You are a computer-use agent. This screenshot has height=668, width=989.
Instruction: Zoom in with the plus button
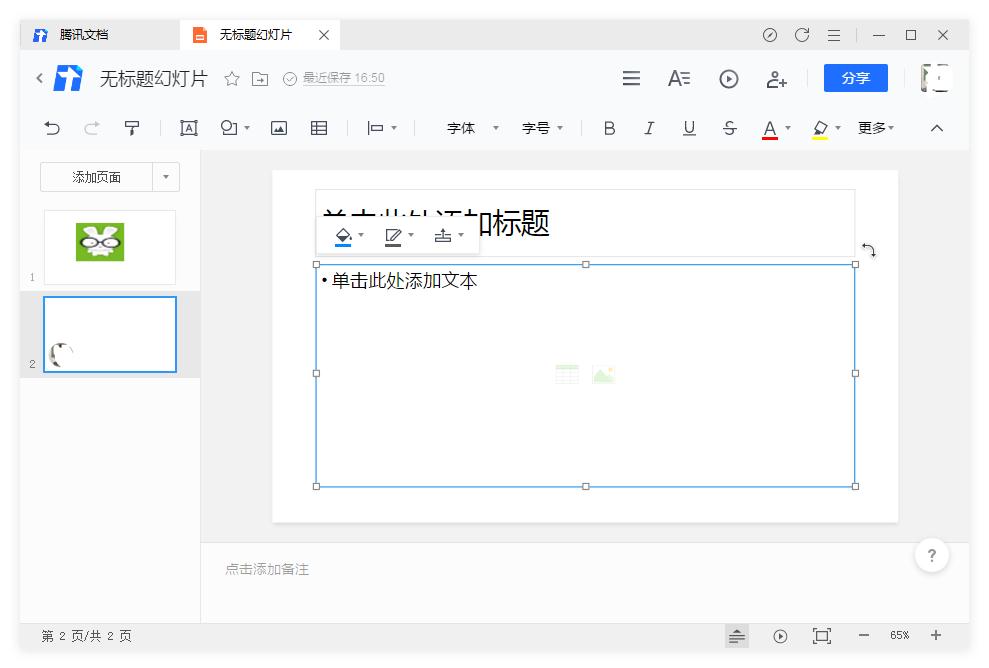pyautogui.click(x=936, y=636)
